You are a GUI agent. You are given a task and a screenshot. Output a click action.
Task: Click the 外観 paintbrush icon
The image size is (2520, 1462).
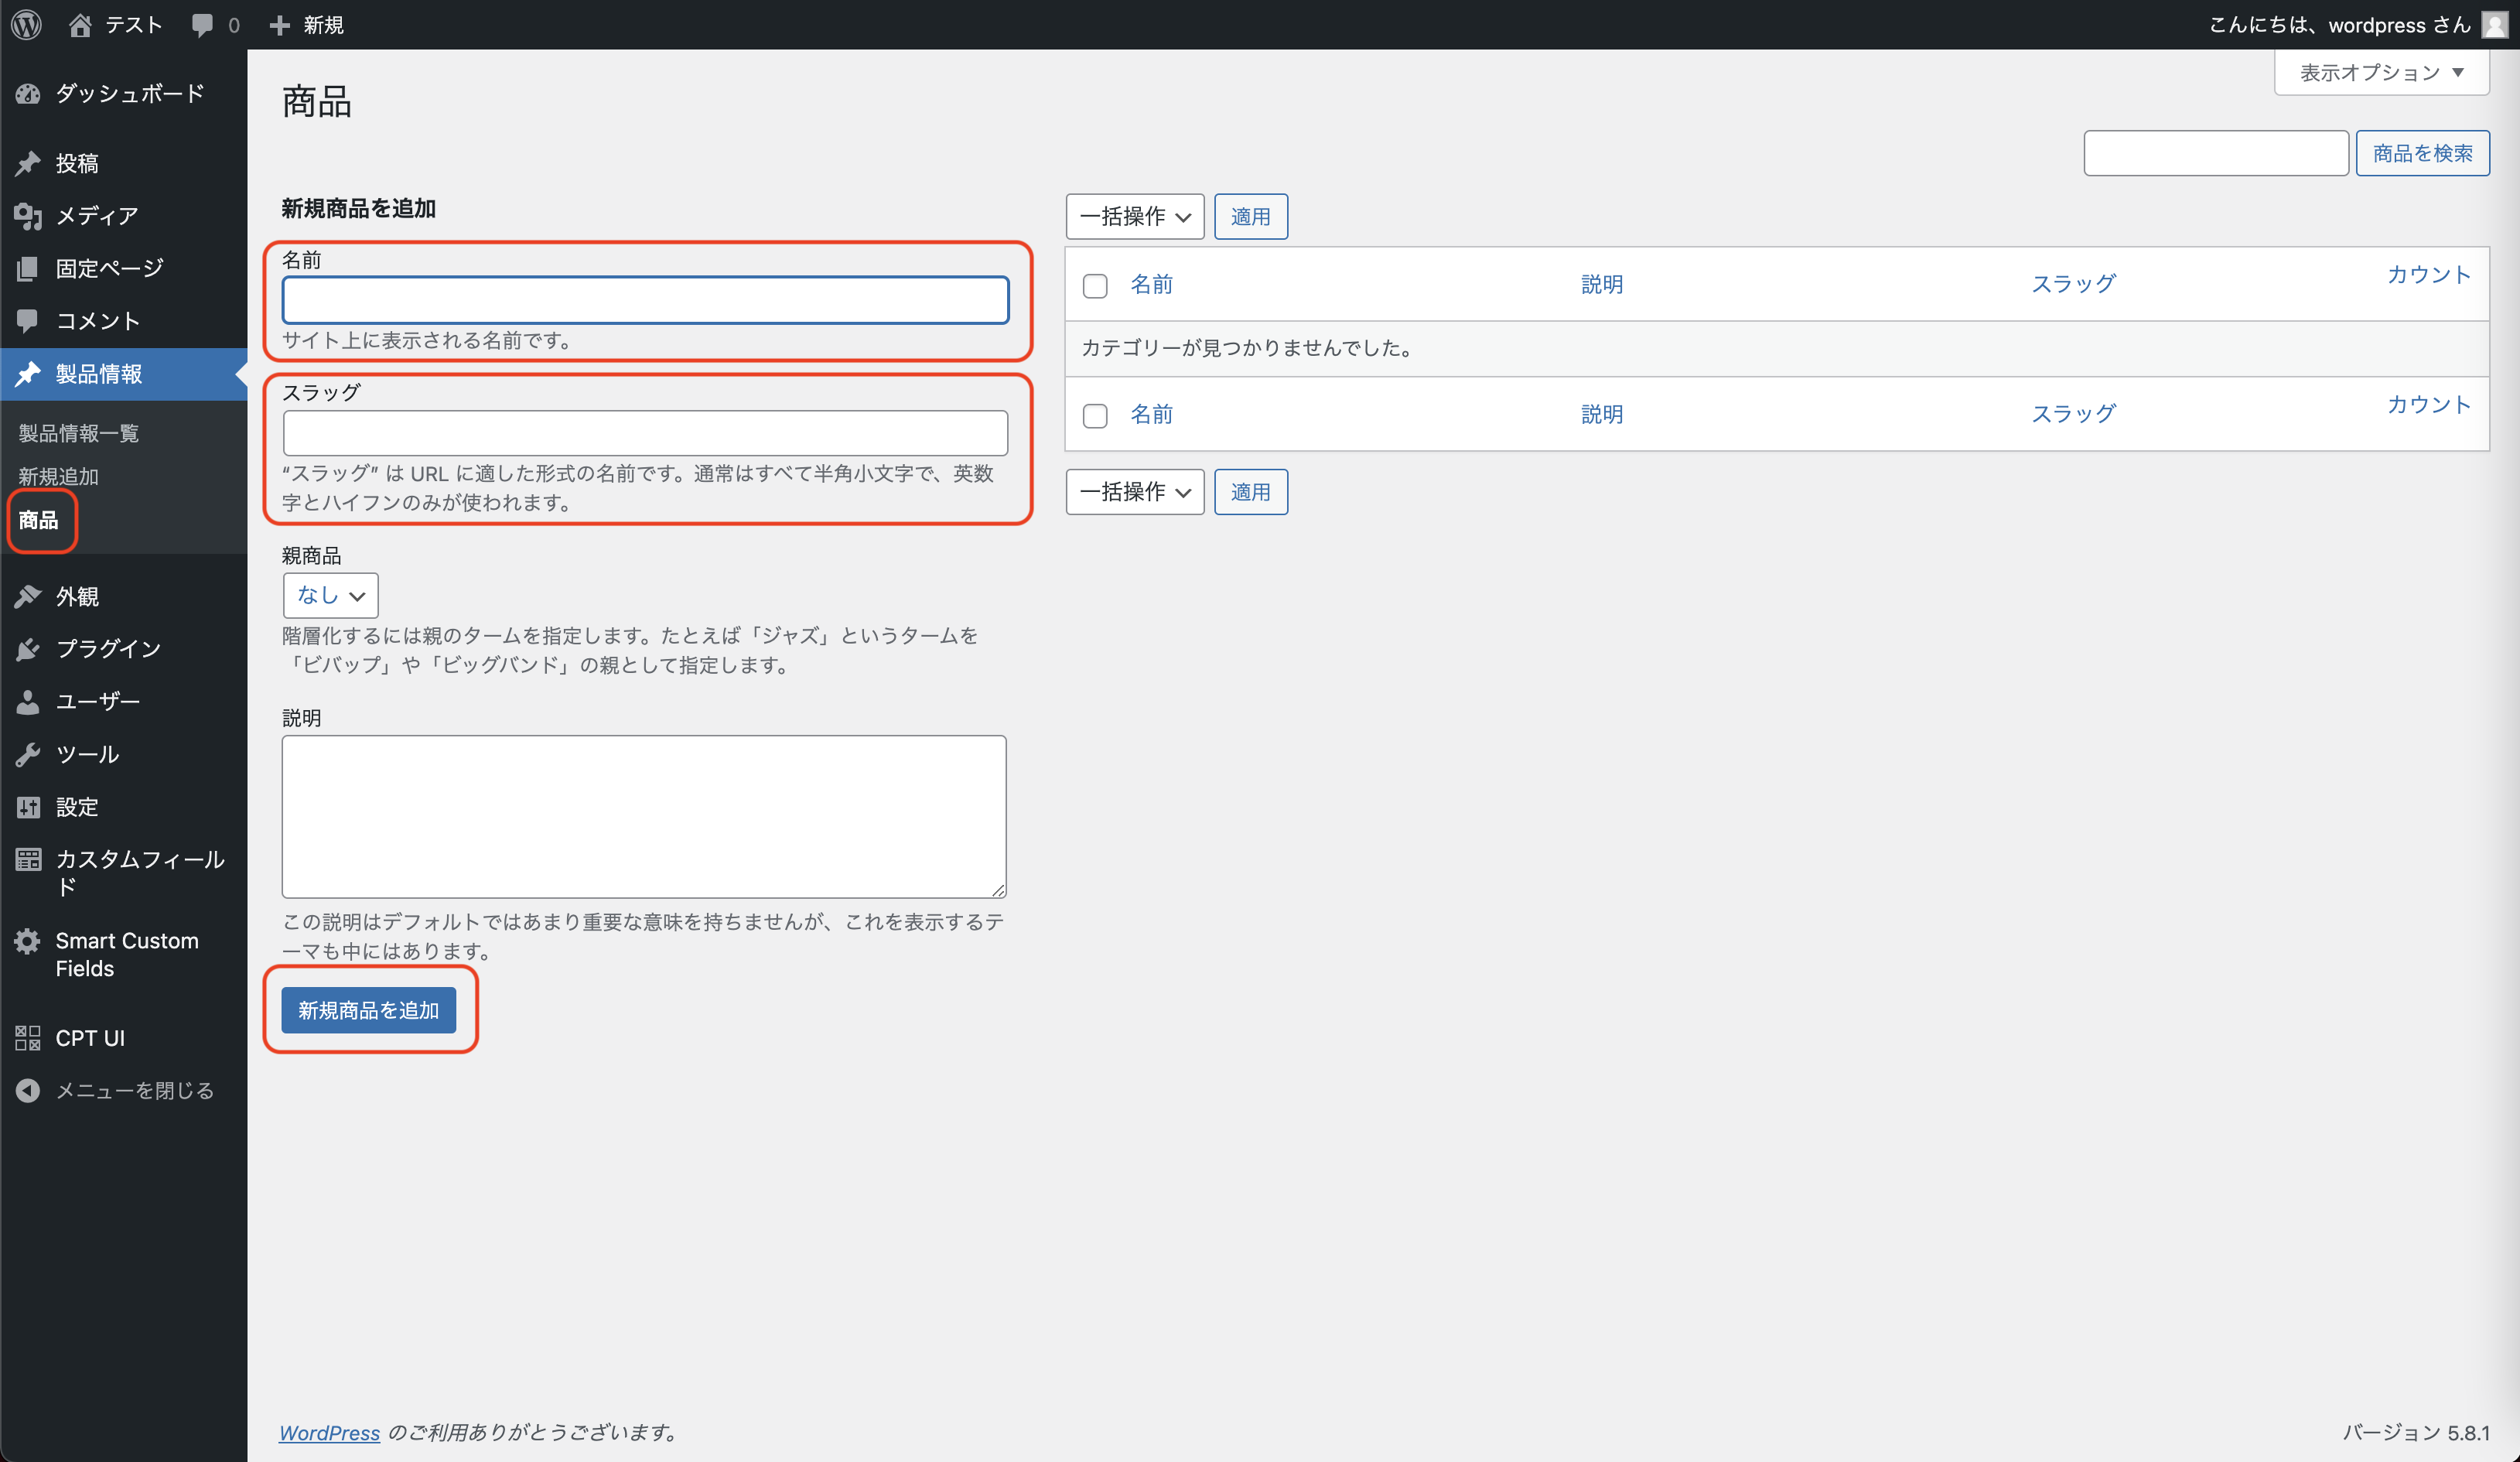point(28,597)
